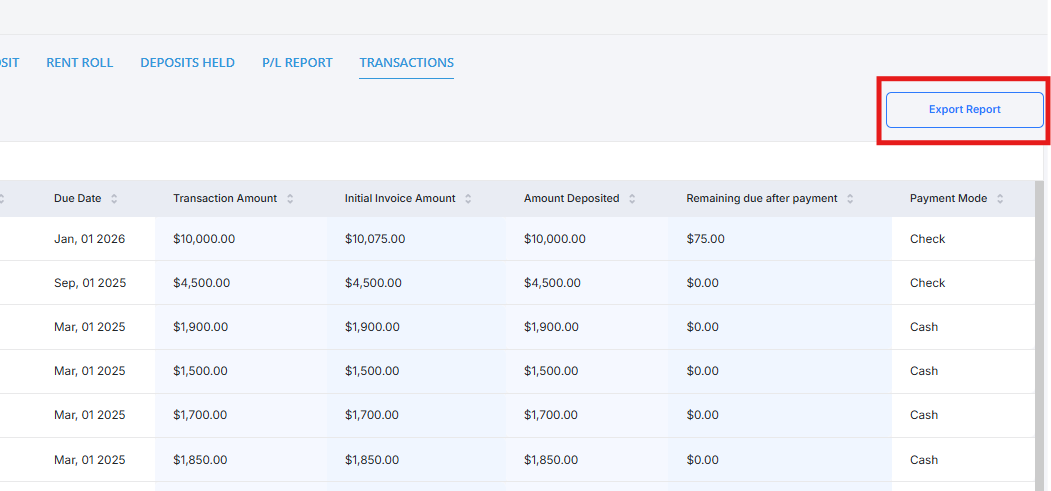This screenshot has height=491, width=1051.
Task: Sort by Remaining due after payment icon
Action: click(850, 199)
